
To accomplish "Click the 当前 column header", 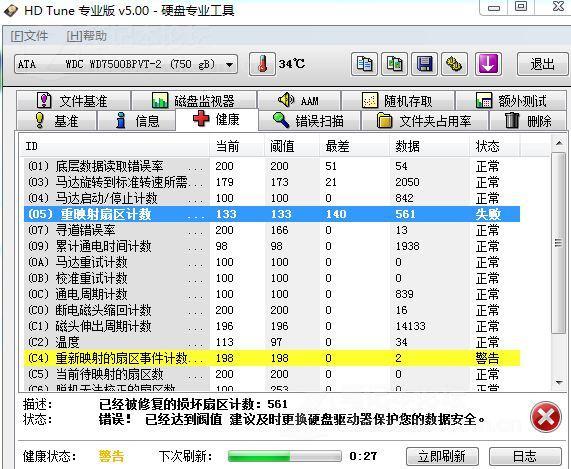I will tap(237, 146).
